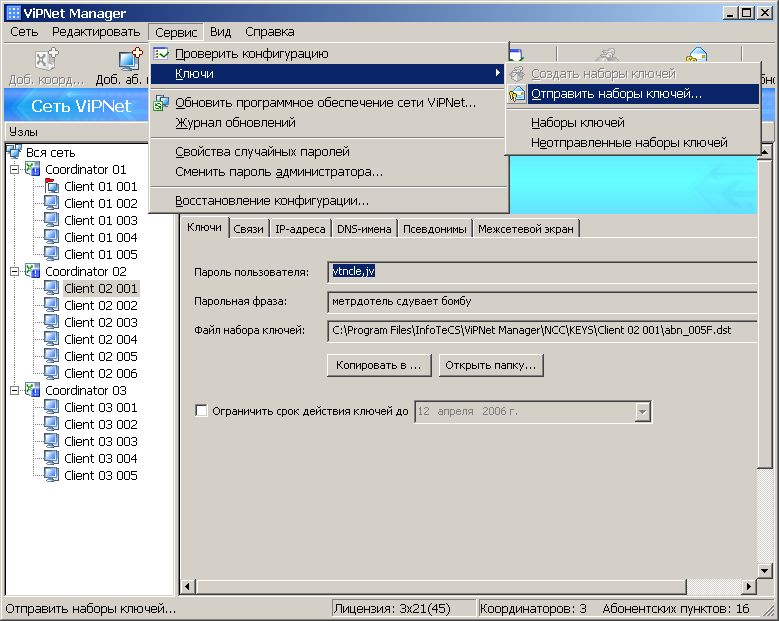Click the Парольная фраза field
Screen dimensions: 779x621
543,302
